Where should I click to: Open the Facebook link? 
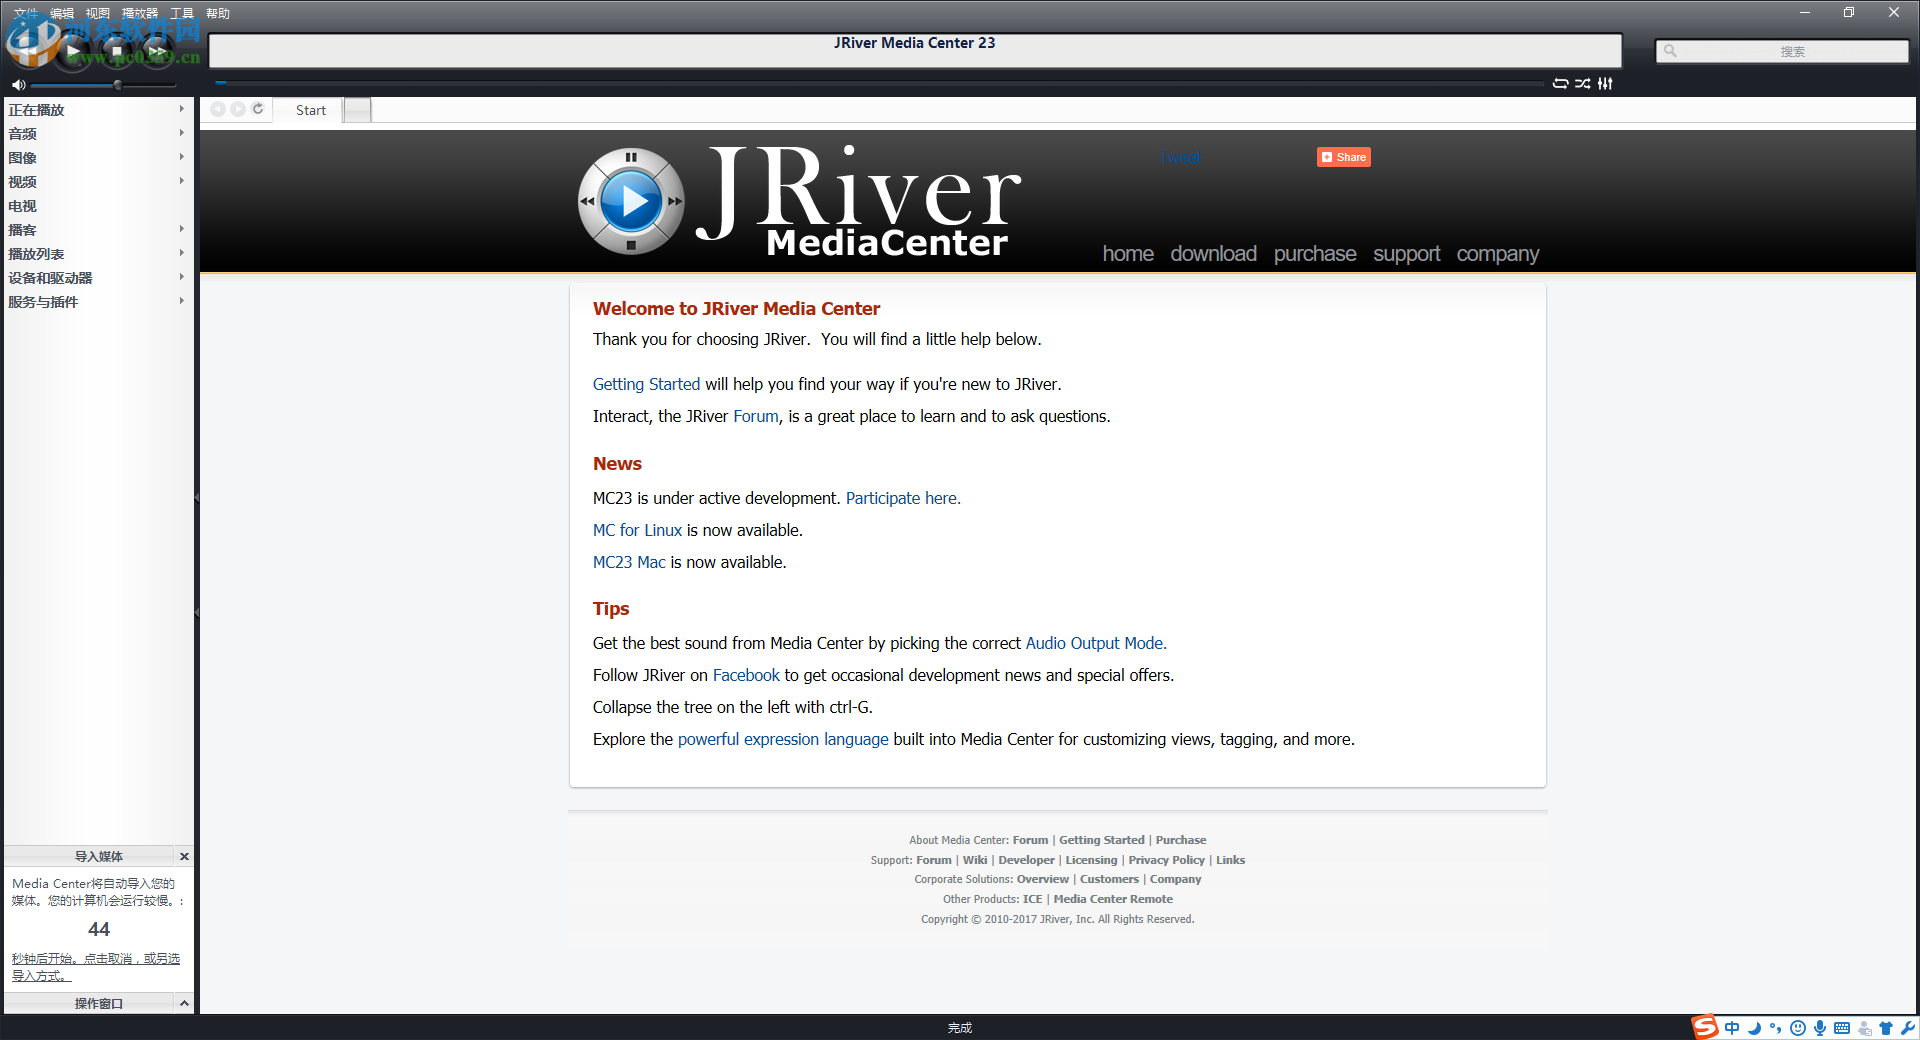[746, 675]
